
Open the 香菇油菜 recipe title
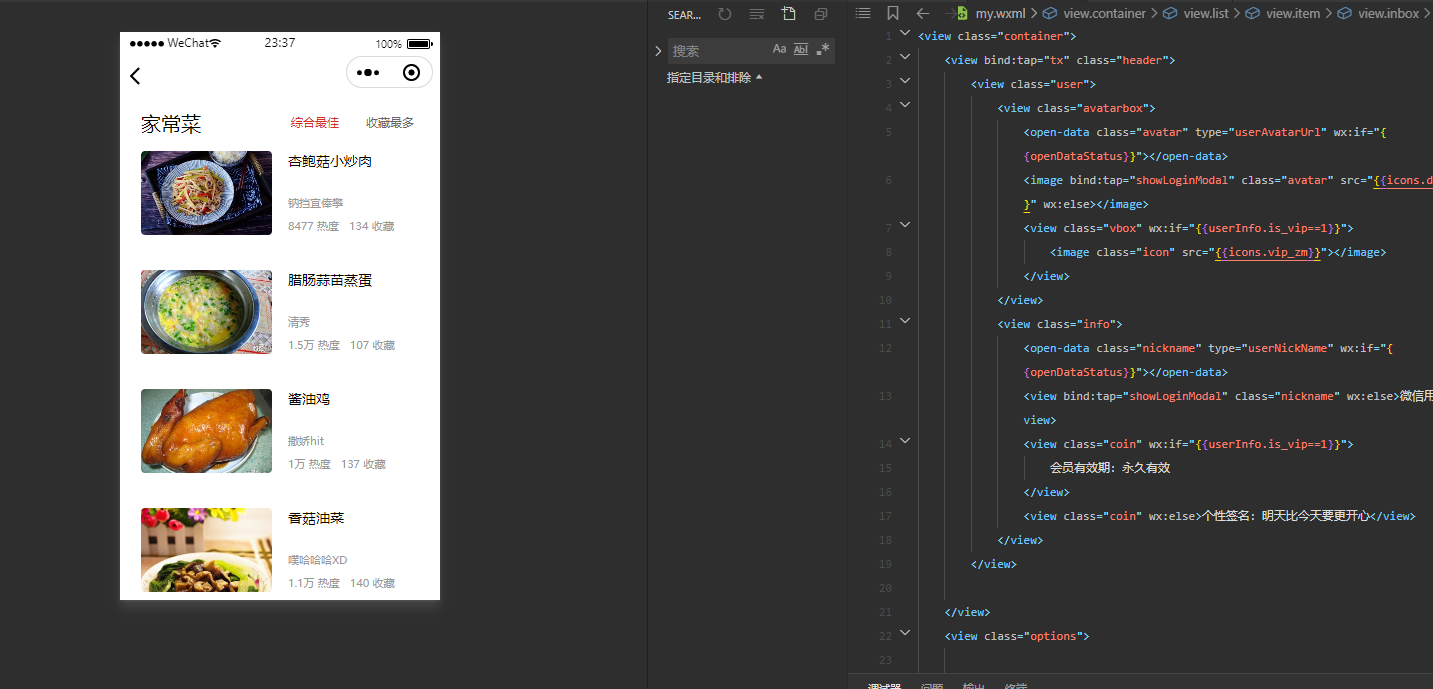pos(316,518)
